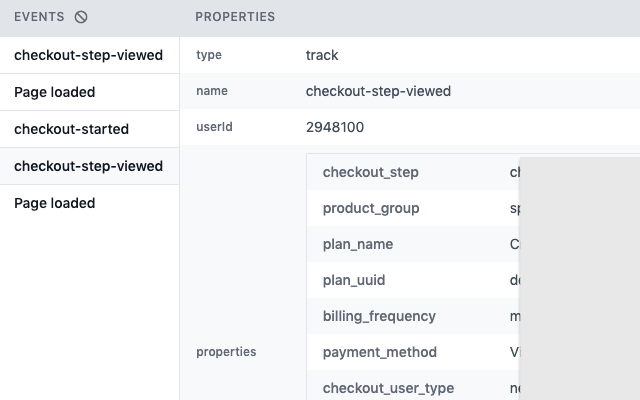Select the first Page loaded event
The height and width of the screenshot is (400, 640).
[89, 92]
